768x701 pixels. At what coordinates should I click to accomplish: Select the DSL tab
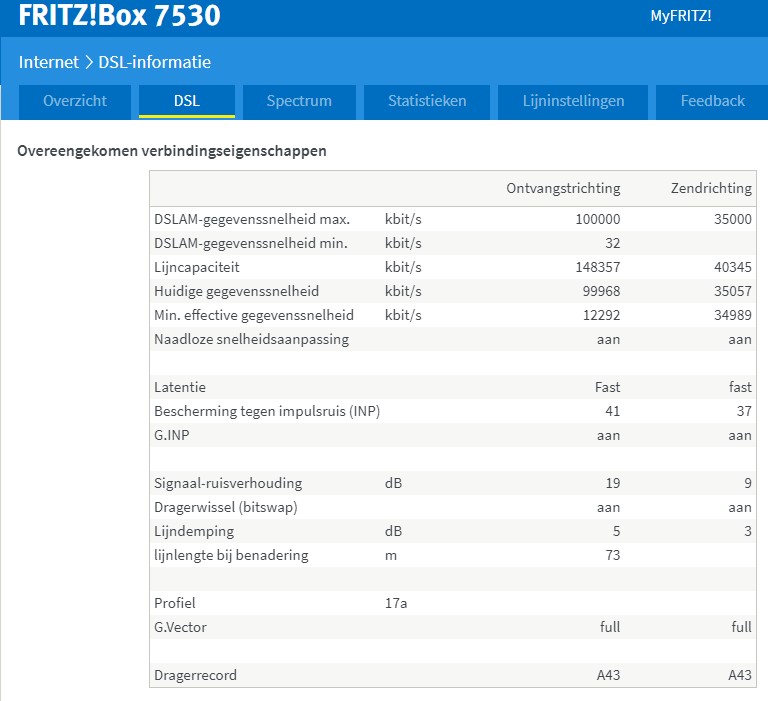point(186,101)
